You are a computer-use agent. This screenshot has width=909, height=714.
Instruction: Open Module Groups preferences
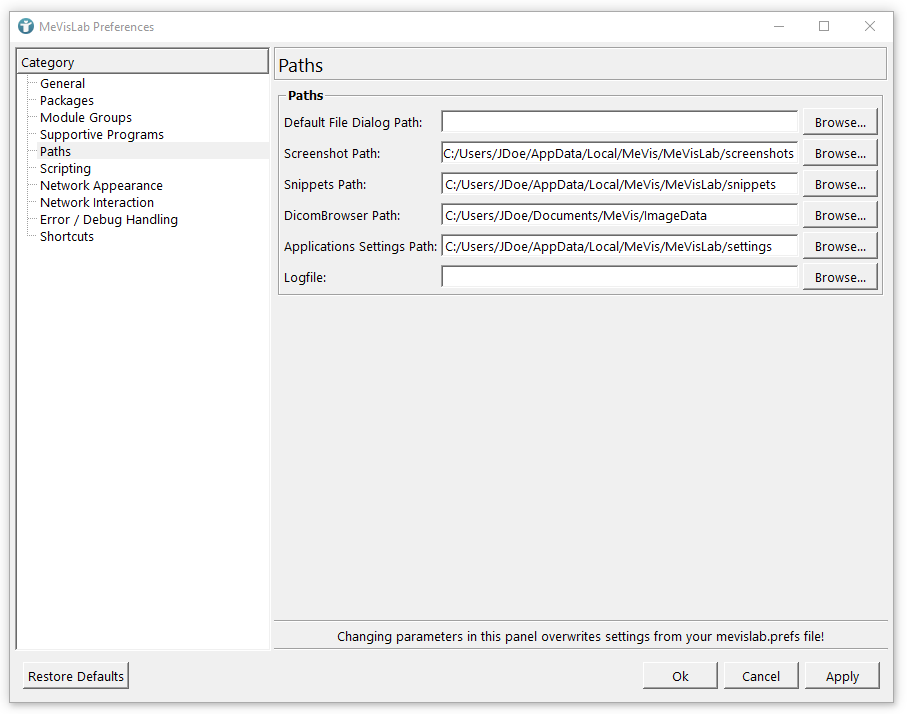[x=86, y=118]
